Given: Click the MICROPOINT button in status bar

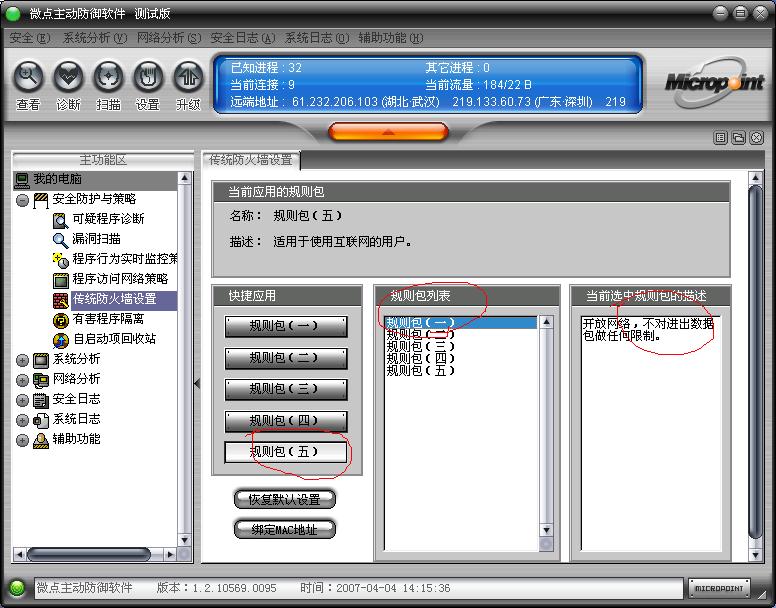Looking at the screenshot, I should click(x=719, y=588).
